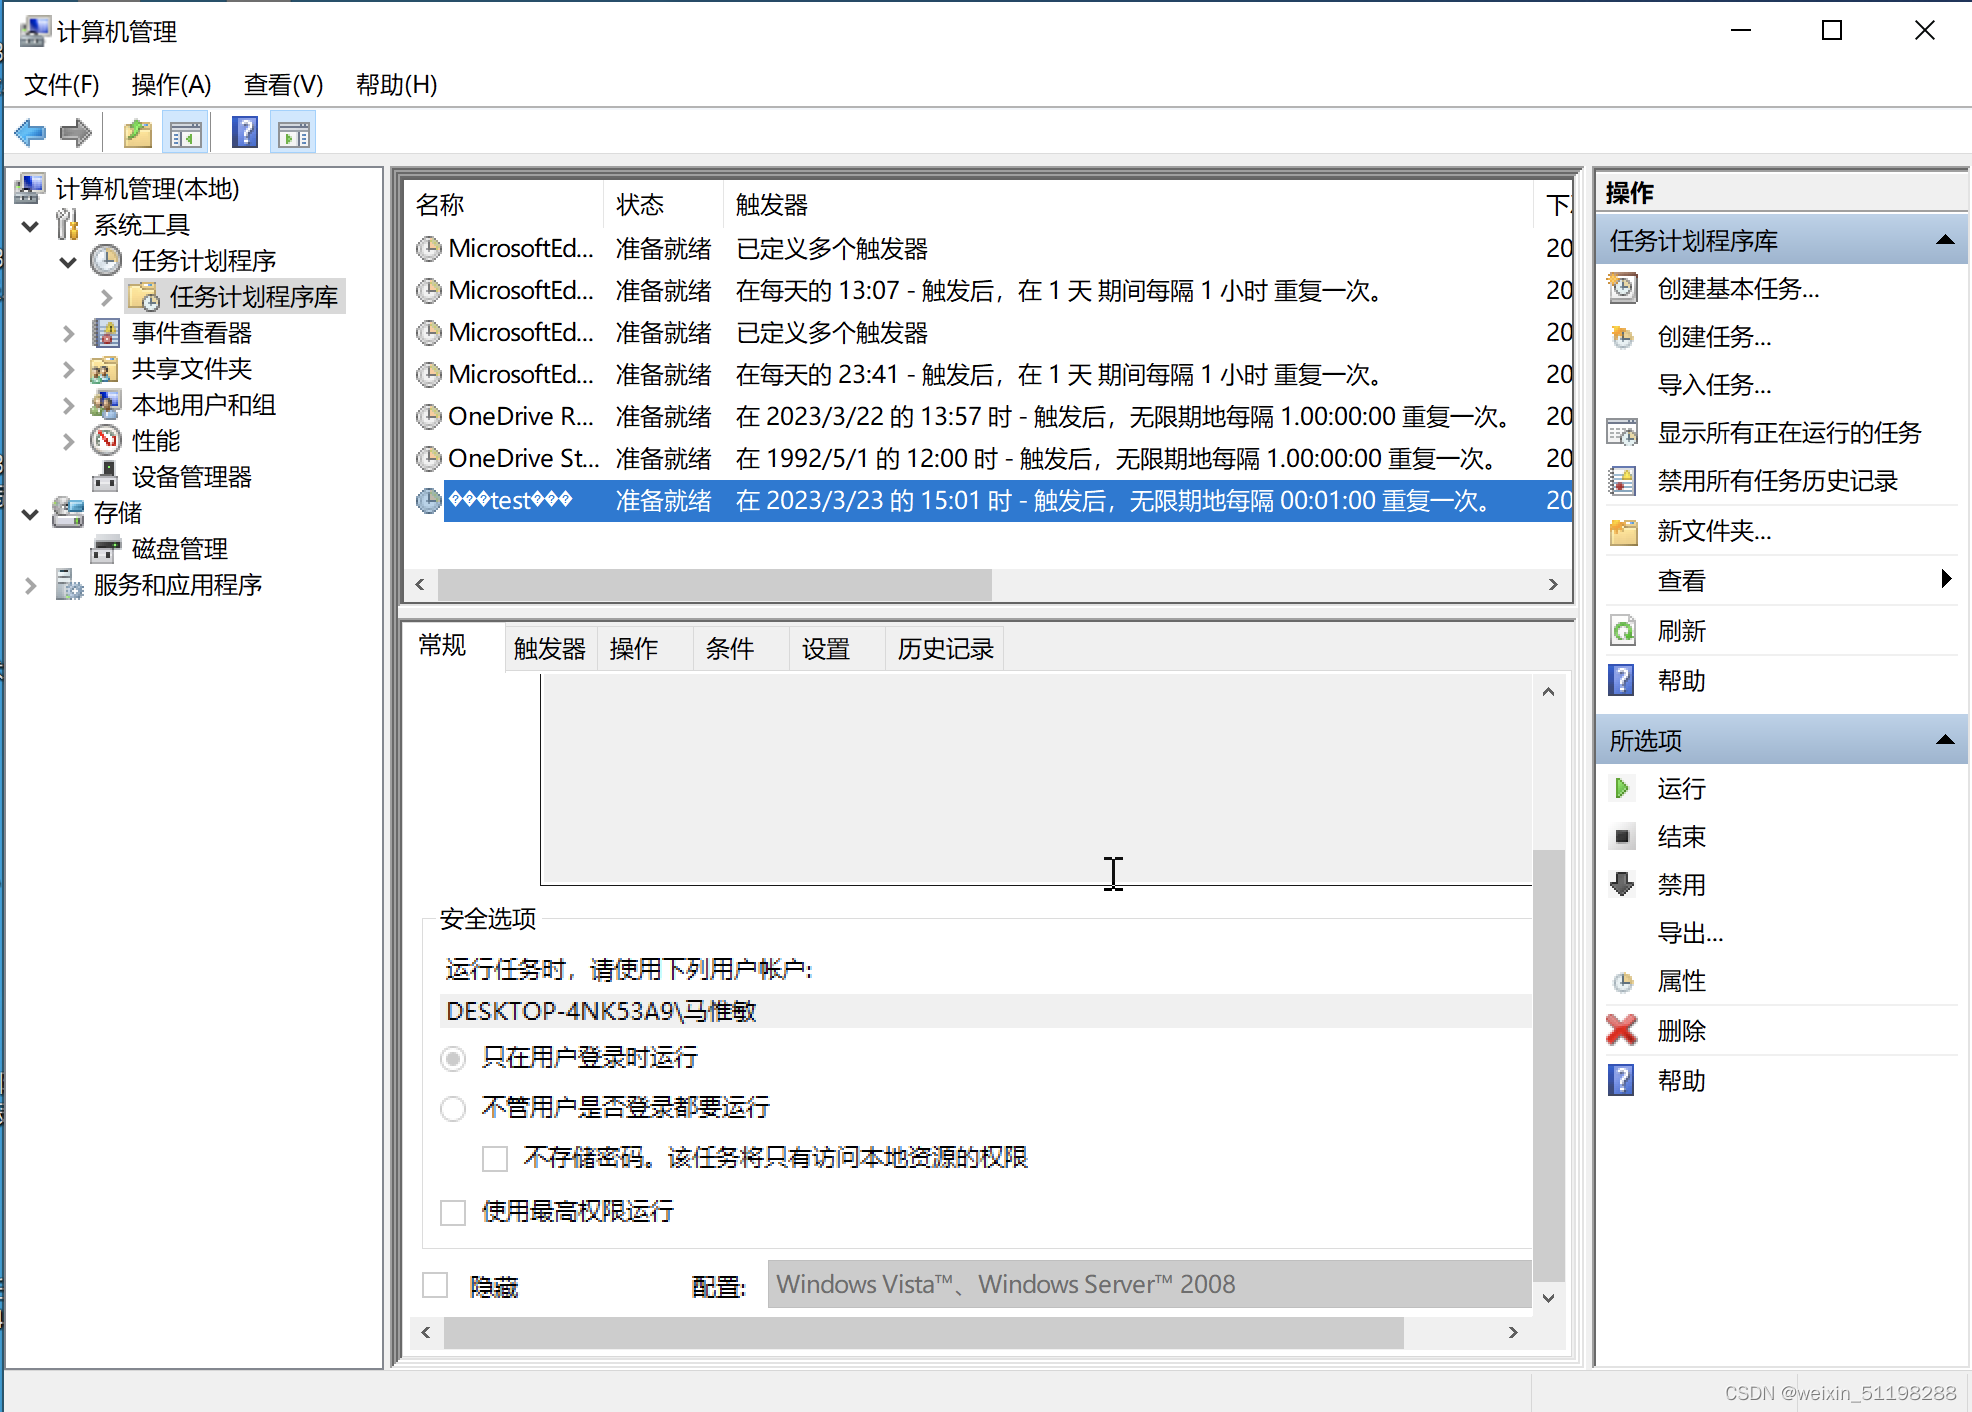1972x1412 pixels.
Task: Toggle the 隐藏 checkbox
Action: click(x=435, y=1285)
